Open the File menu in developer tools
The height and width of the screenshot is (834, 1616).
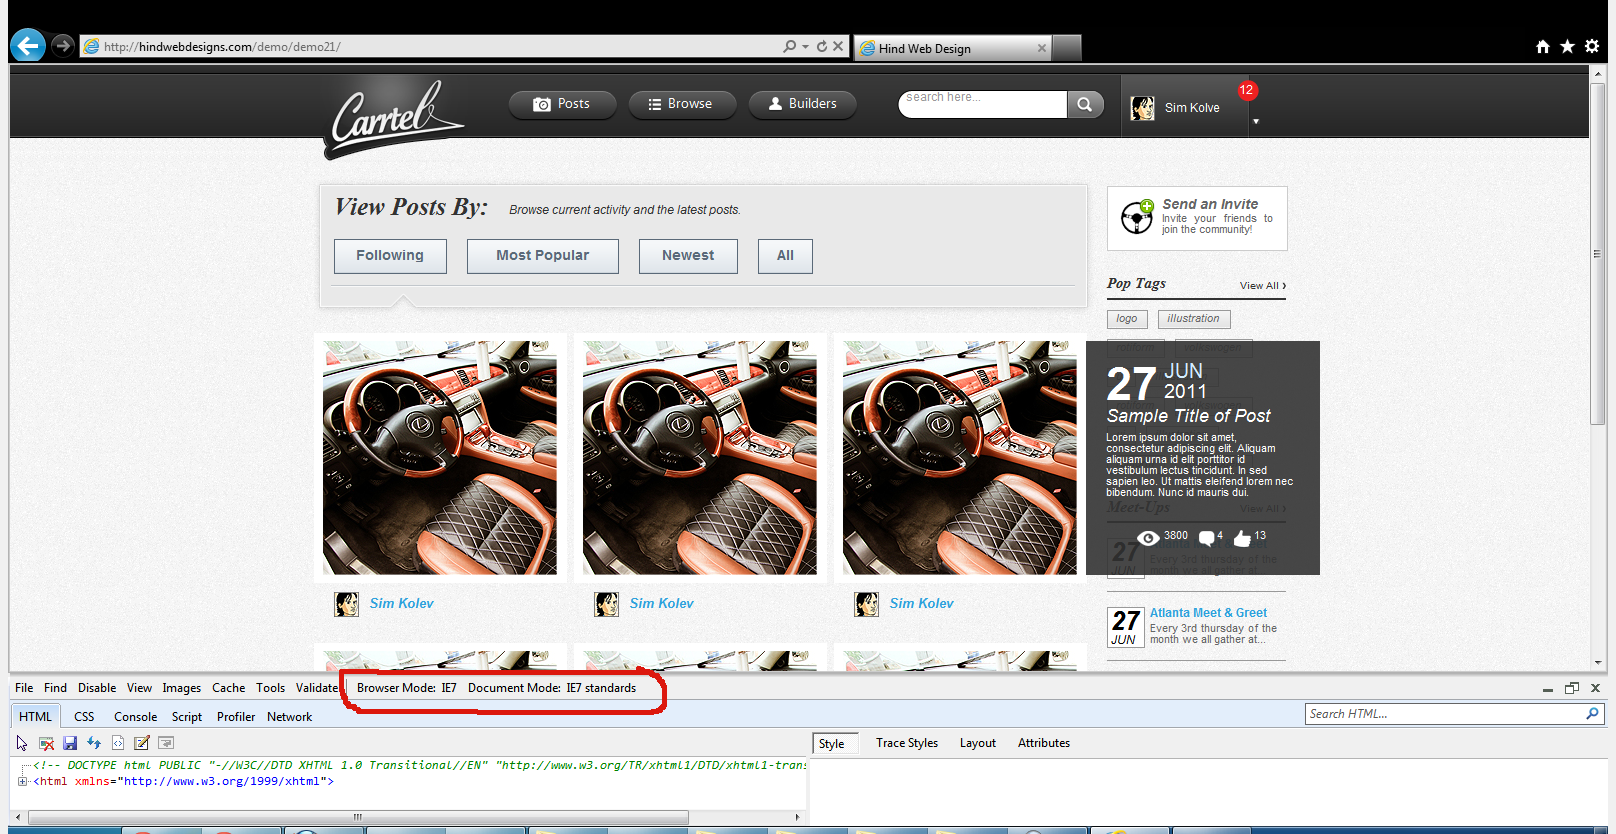tap(24, 688)
